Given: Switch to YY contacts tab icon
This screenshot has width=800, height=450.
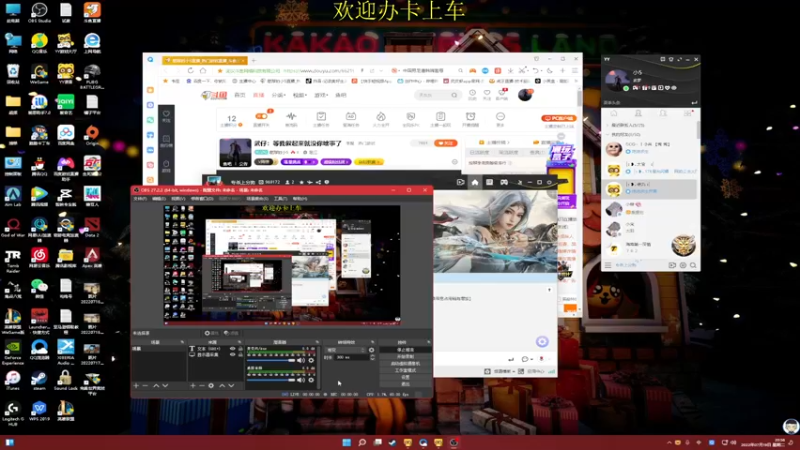Looking at the screenshot, I should click(638, 114).
